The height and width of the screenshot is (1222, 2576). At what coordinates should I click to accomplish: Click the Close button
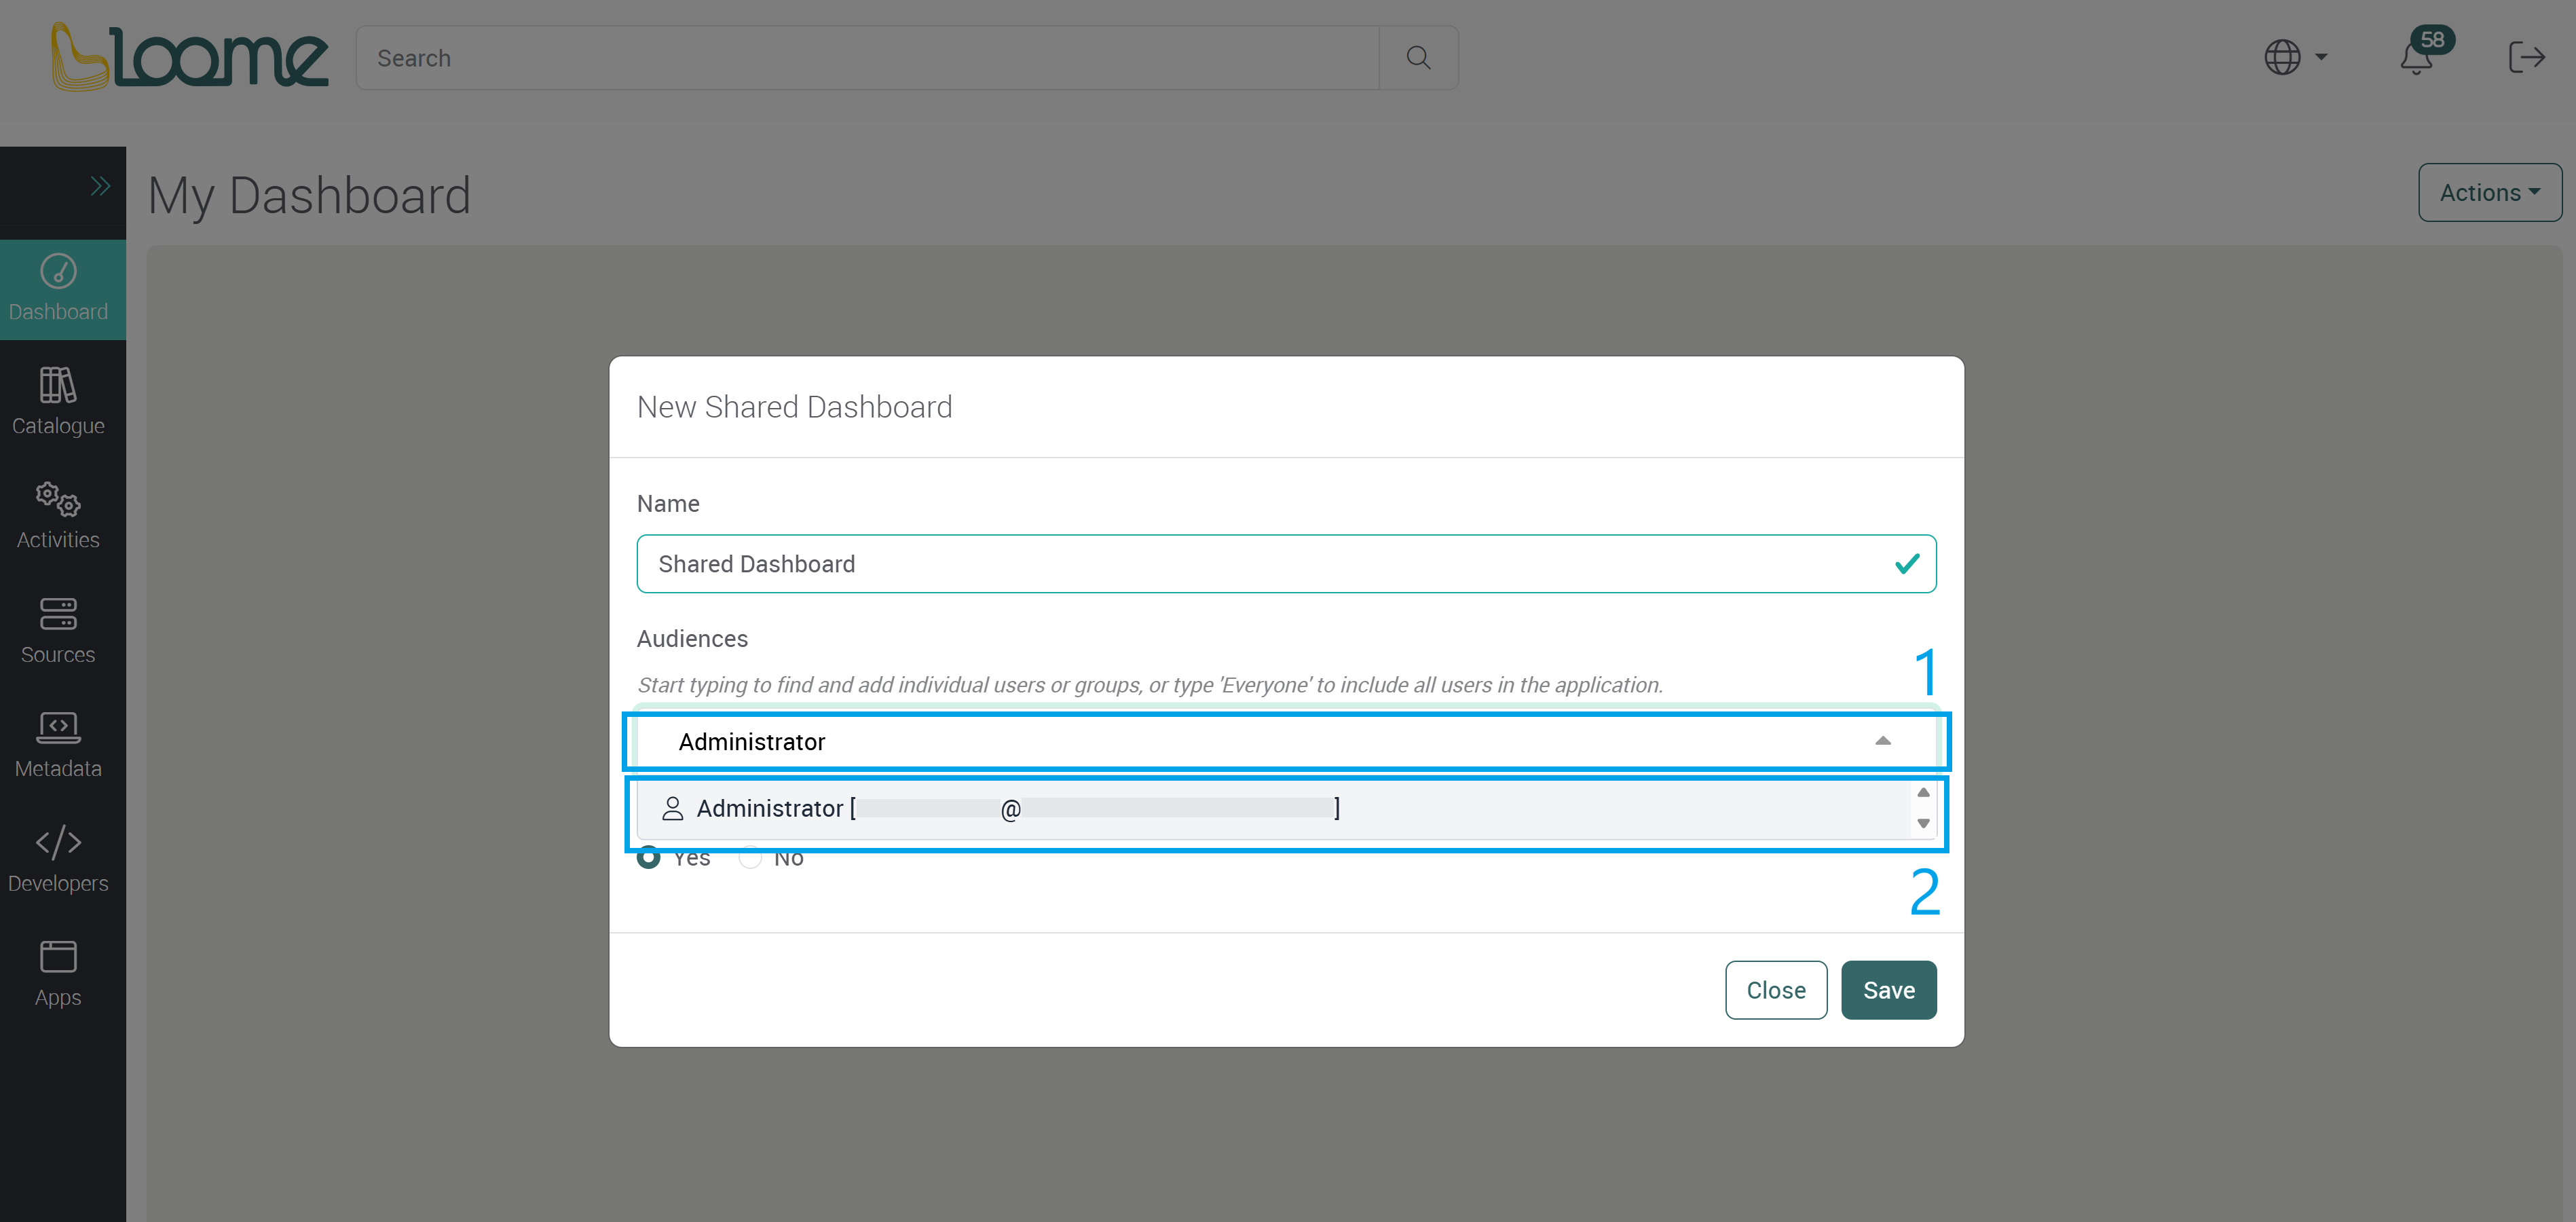[1775, 990]
